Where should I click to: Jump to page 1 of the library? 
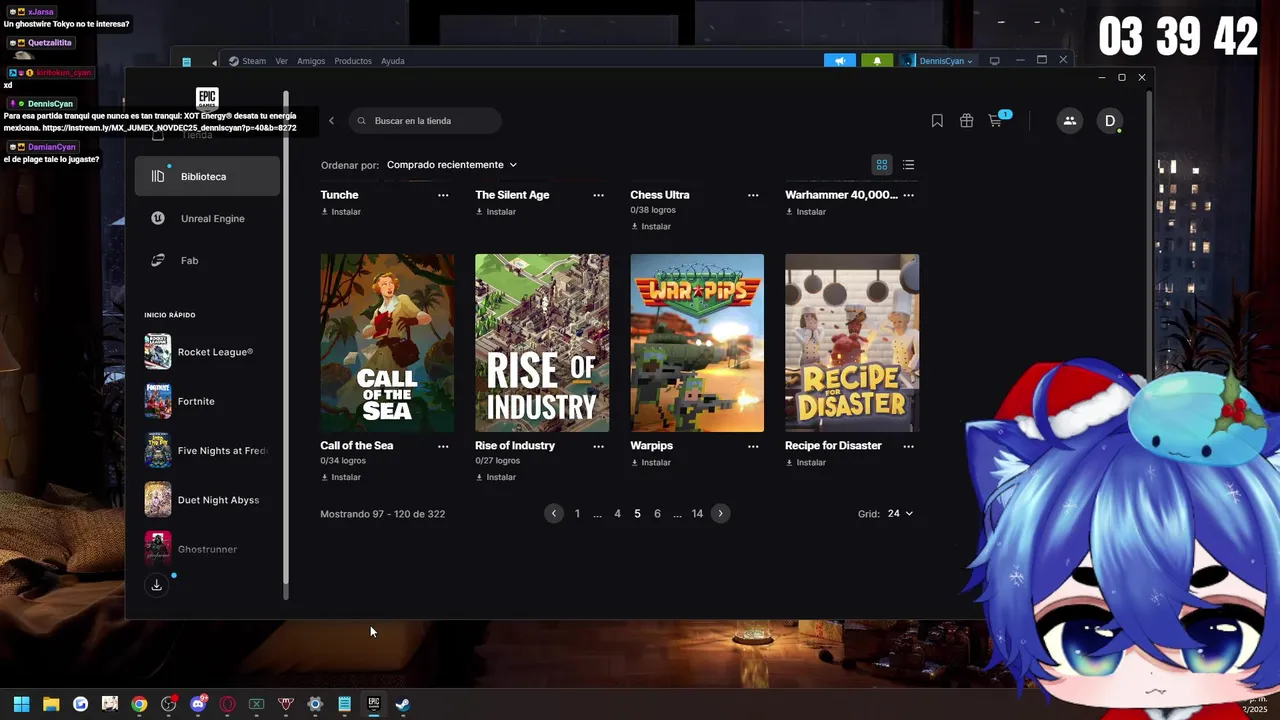click(x=577, y=514)
